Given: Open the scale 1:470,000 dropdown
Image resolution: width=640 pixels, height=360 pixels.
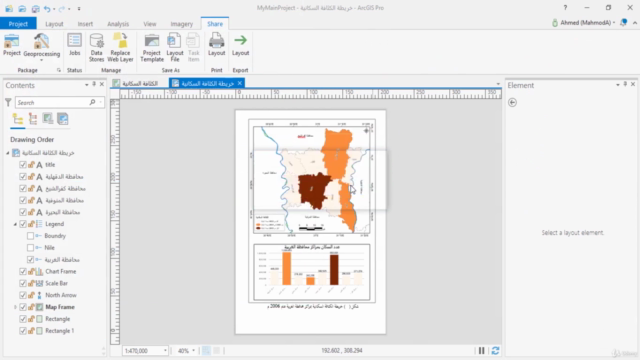Looking at the screenshot, I should 165,351.
